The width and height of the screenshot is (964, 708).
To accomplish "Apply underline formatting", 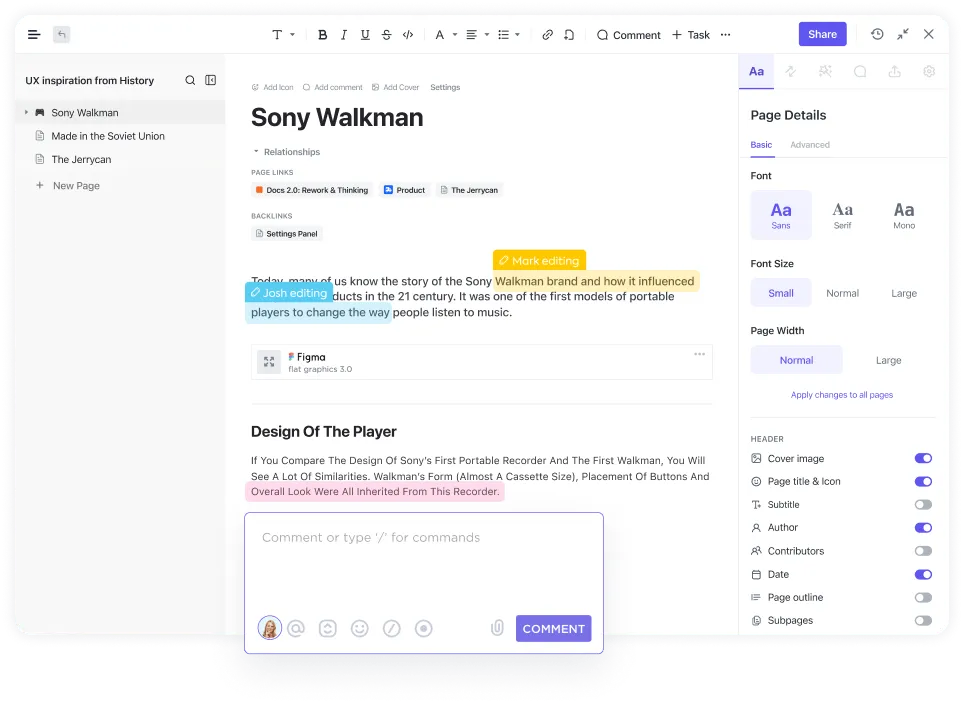I will click(365, 35).
